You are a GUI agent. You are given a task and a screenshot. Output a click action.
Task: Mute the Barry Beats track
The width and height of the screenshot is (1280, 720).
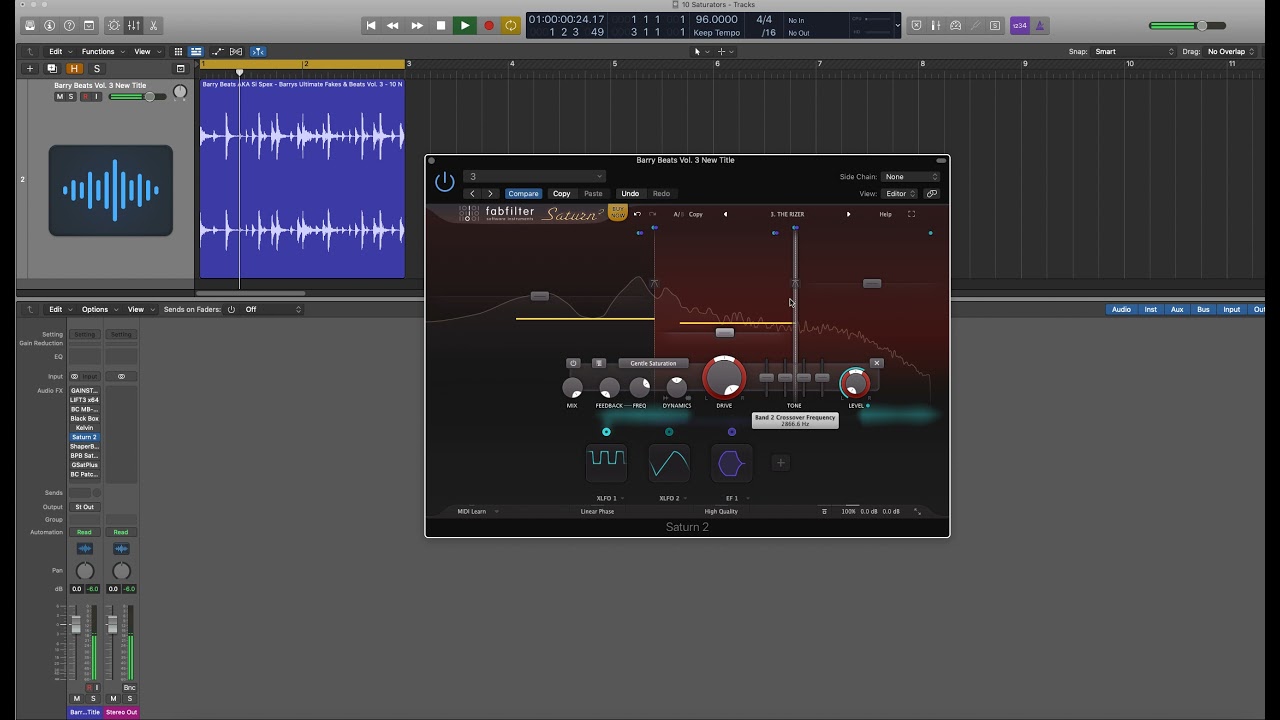pos(59,97)
